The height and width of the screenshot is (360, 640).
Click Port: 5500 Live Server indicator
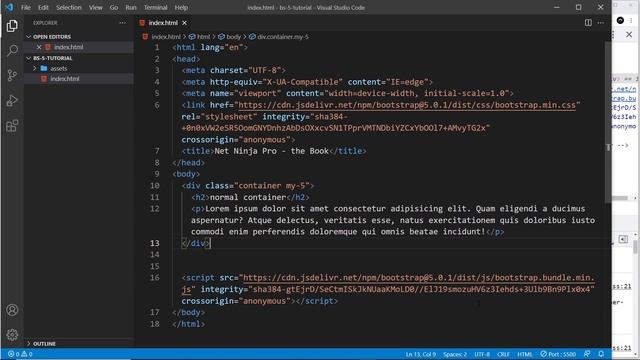point(558,354)
